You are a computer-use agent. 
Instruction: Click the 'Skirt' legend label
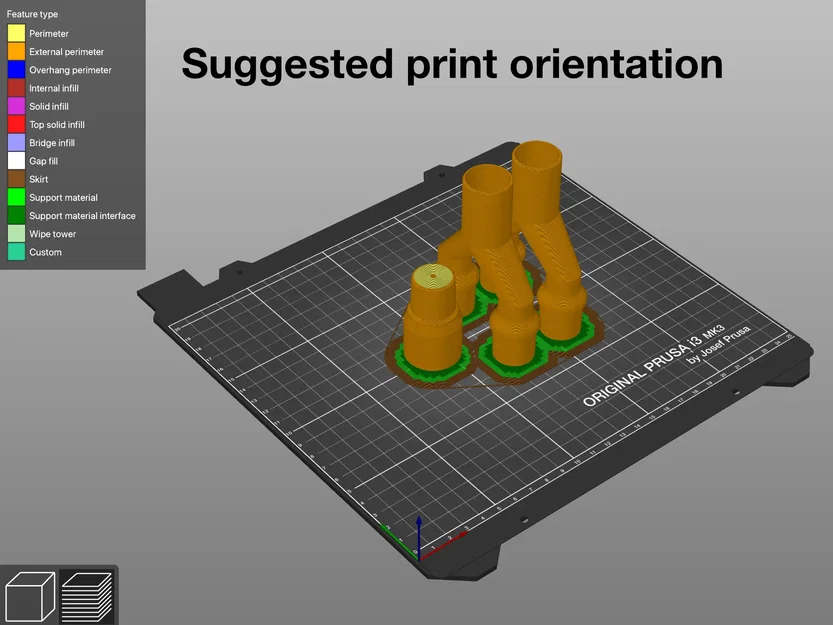click(x=39, y=179)
